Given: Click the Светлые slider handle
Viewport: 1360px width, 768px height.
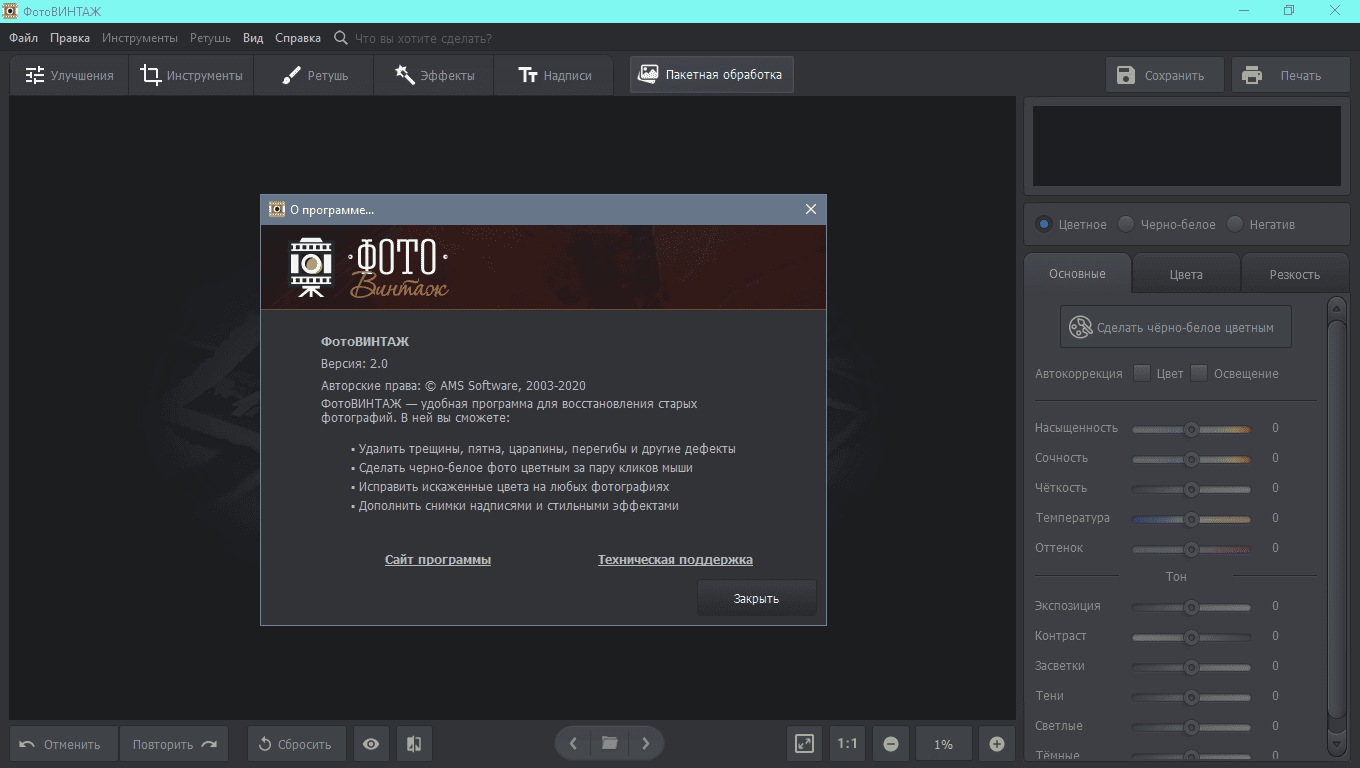Looking at the screenshot, I should 1191,727.
